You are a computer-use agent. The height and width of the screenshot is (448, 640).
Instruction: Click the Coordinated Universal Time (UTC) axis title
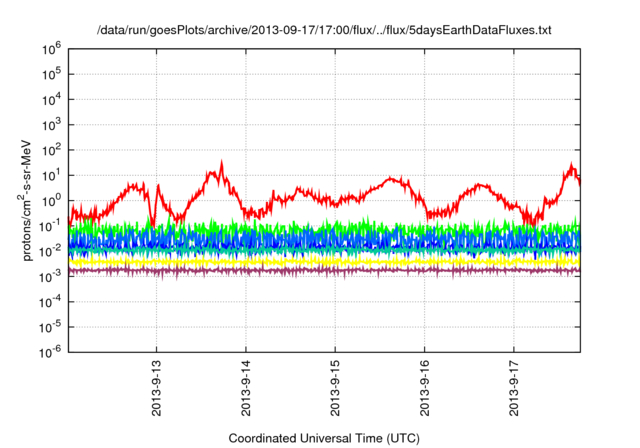coord(324,438)
